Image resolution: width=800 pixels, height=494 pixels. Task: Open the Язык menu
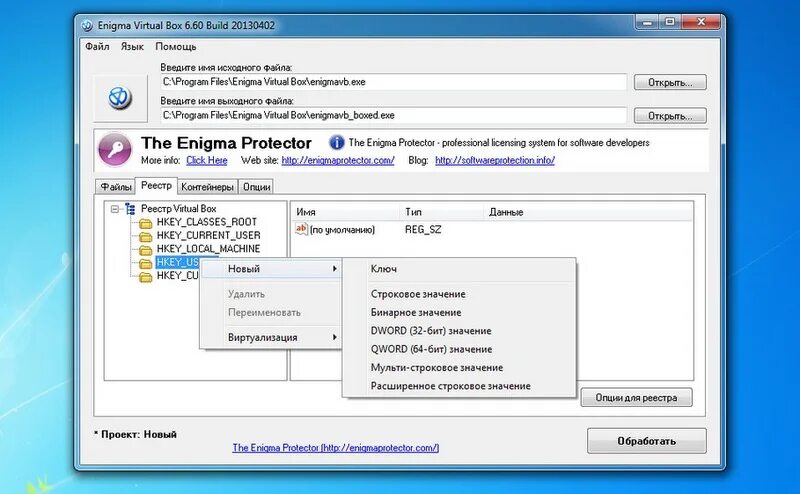pyautogui.click(x=132, y=46)
